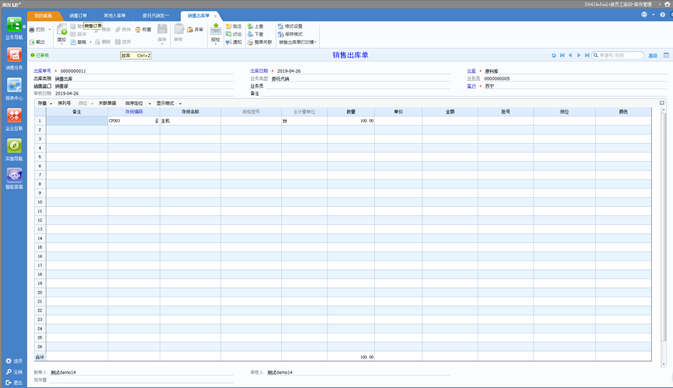
Task: Click the CP003 inventory code cell
Action: point(134,121)
